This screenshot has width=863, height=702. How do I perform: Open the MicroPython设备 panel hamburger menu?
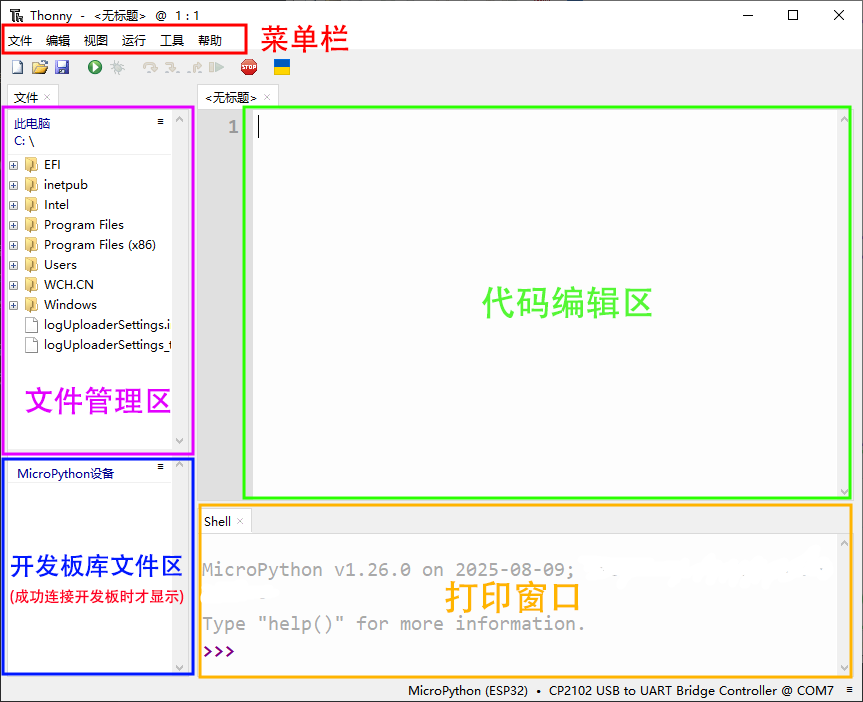pos(160,466)
